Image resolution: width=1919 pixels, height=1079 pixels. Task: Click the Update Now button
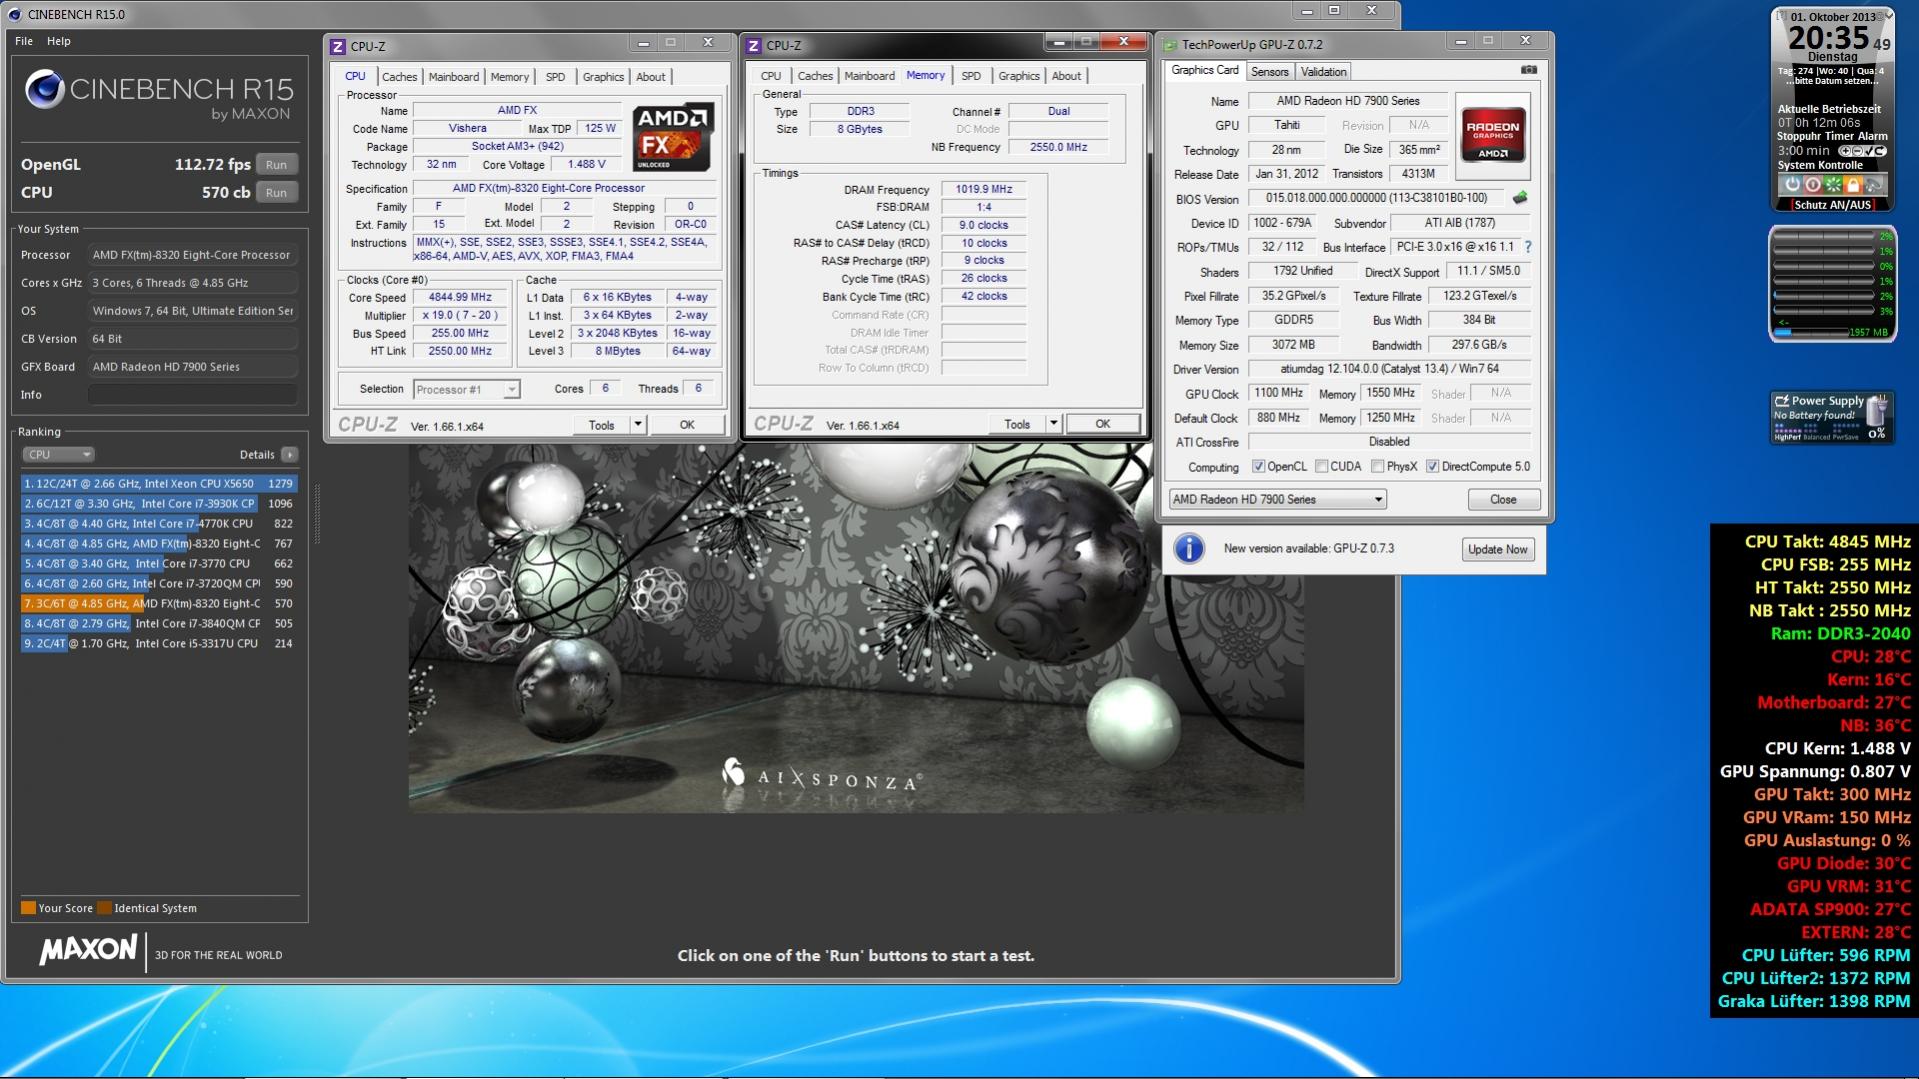[1497, 549]
